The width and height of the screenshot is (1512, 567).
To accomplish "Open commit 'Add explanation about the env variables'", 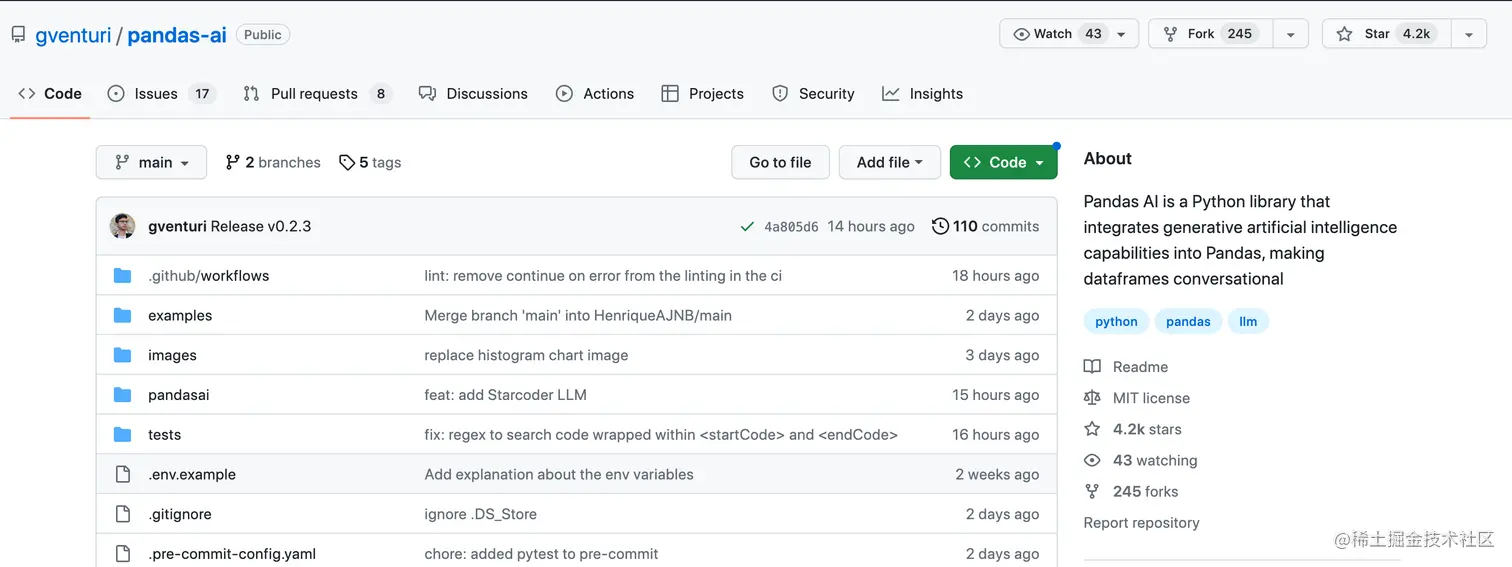I will (x=559, y=475).
